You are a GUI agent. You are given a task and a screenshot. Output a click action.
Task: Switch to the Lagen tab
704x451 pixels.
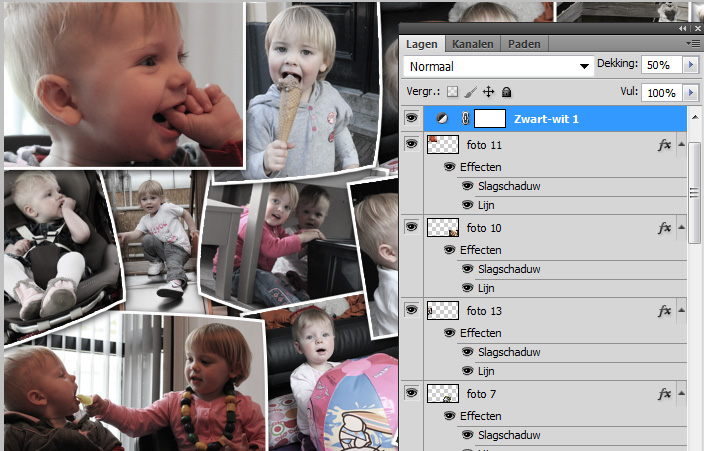coord(422,44)
